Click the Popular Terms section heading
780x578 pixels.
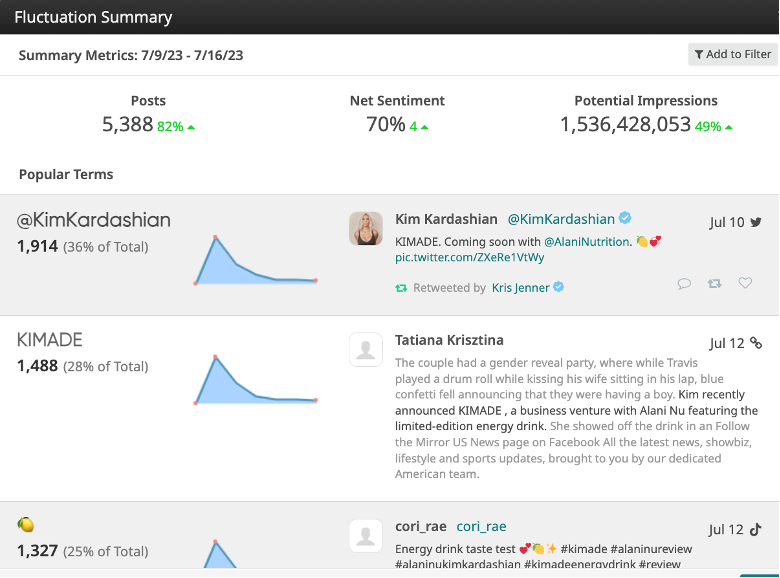[x=66, y=175]
